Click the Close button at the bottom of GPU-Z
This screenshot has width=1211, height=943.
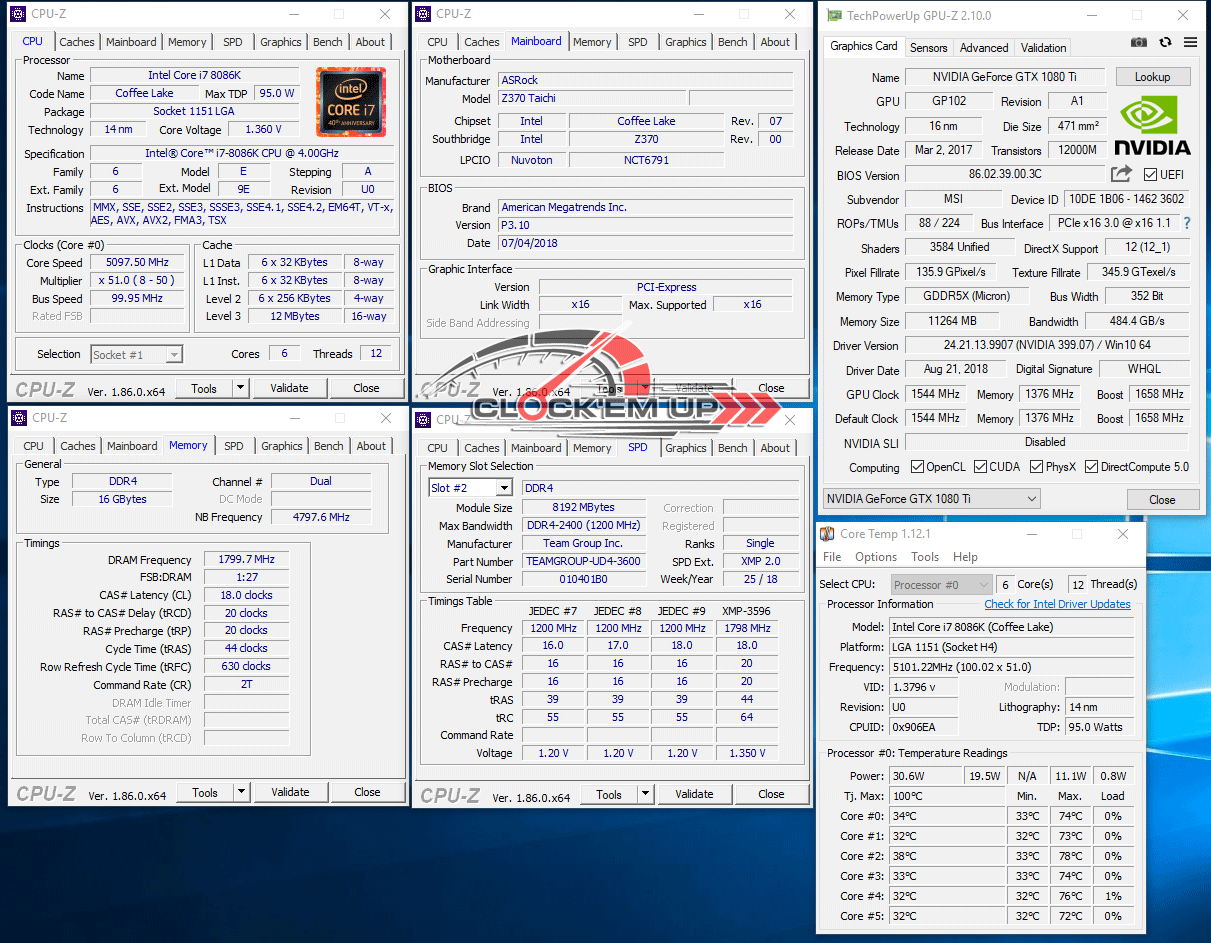(x=1162, y=499)
